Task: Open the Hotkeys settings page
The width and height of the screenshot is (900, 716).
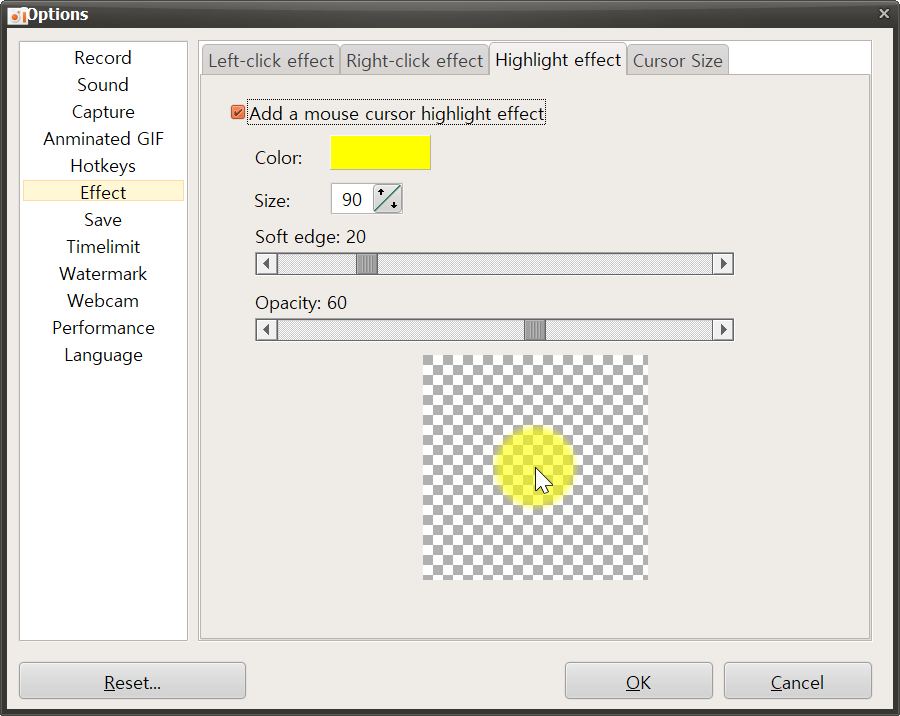Action: (102, 165)
